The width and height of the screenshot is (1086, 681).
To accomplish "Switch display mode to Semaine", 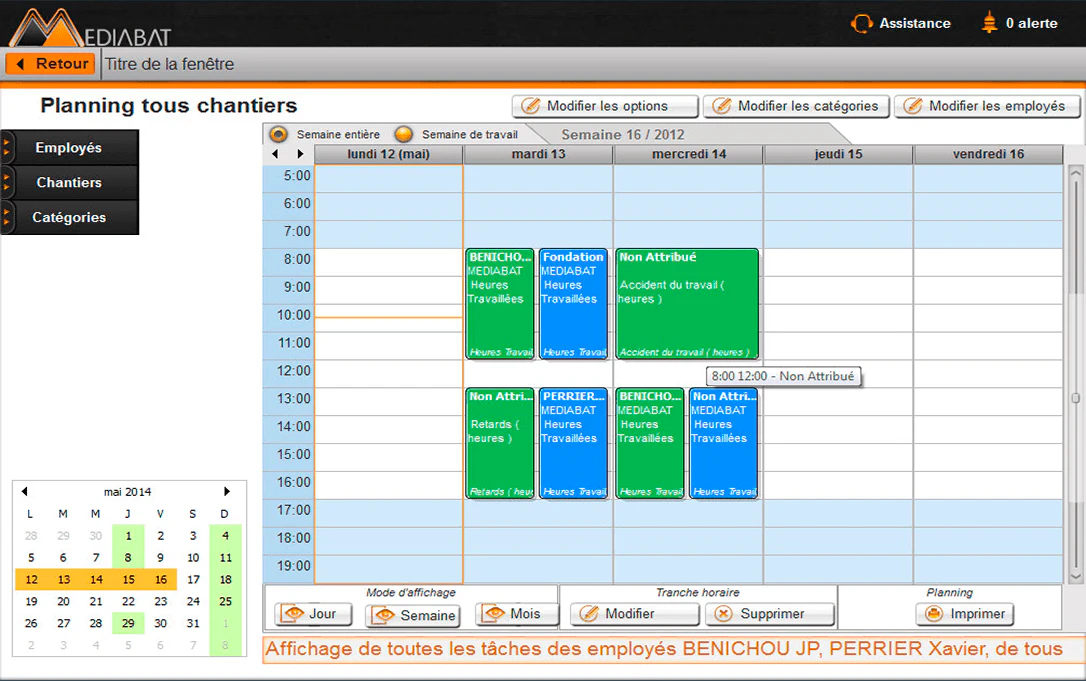I will [x=413, y=615].
